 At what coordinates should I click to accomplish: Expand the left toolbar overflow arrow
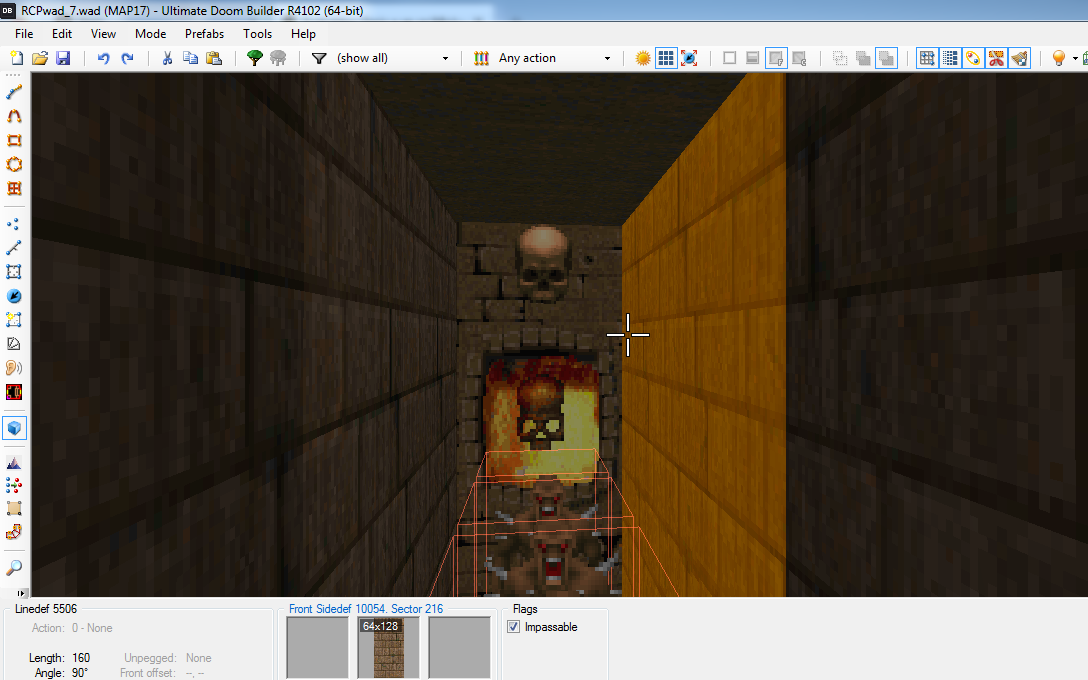[x=22, y=593]
